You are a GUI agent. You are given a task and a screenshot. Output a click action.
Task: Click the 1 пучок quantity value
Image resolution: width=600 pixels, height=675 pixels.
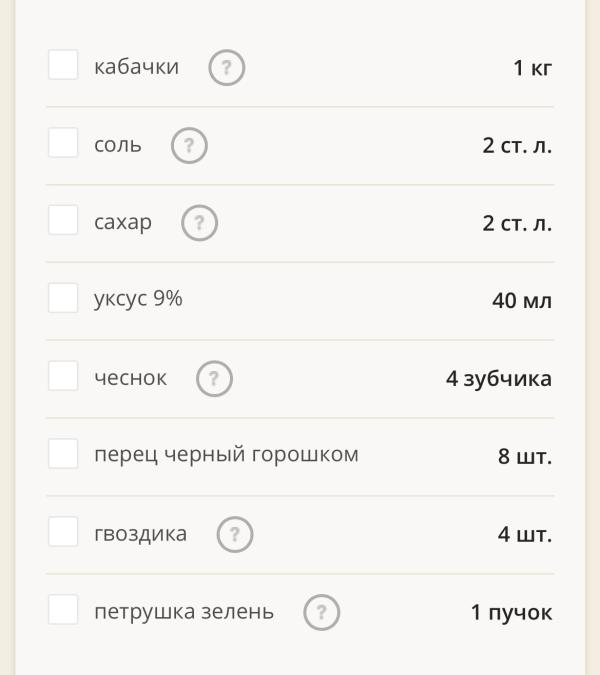(x=511, y=612)
